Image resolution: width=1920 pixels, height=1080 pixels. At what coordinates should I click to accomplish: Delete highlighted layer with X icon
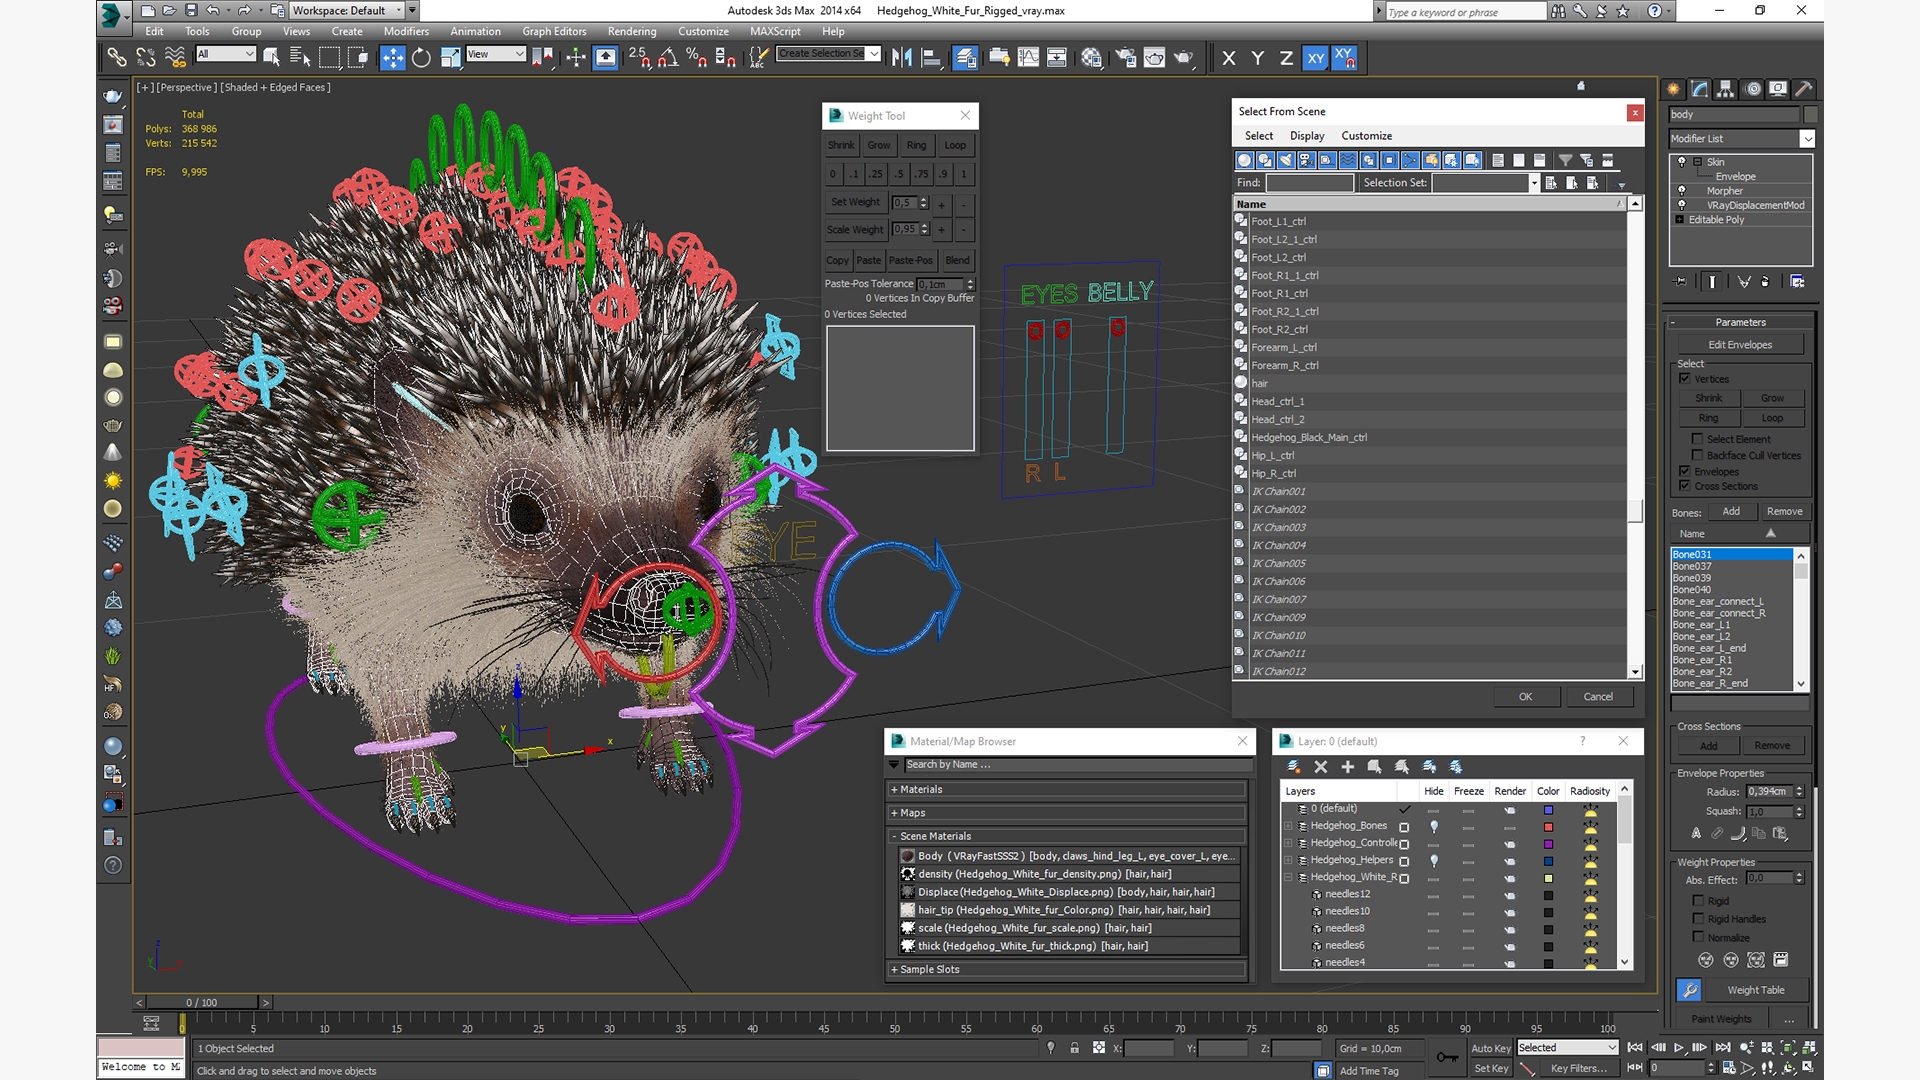tap(1320, 767)
